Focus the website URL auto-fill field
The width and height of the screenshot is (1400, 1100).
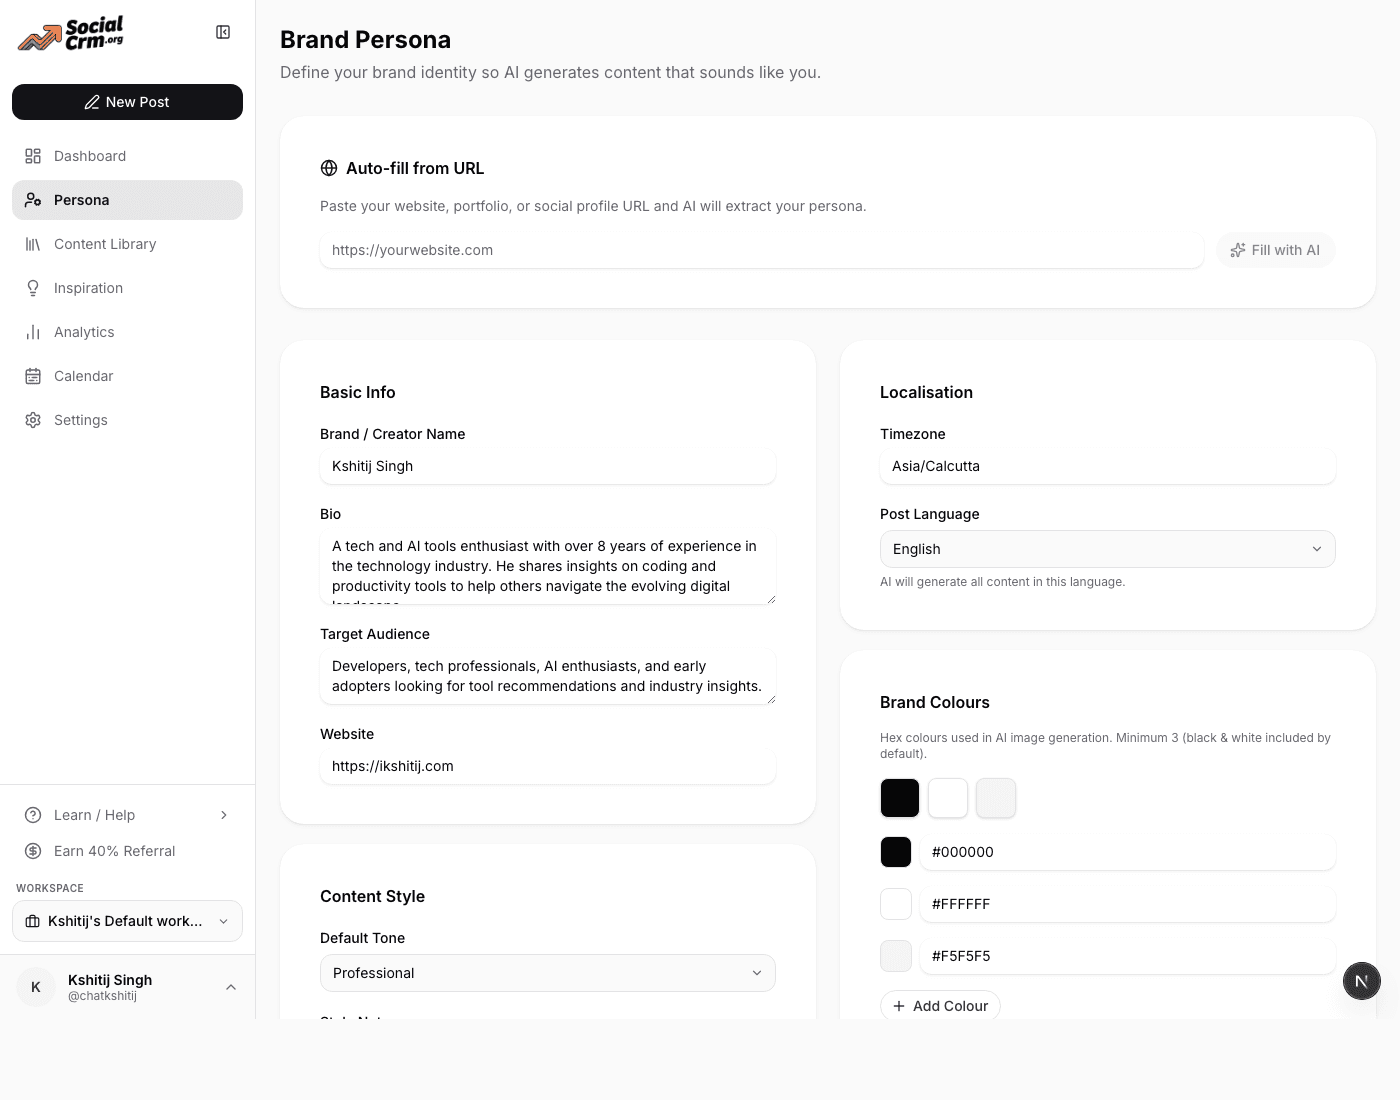pyautogui.click(x=762, y=250)
